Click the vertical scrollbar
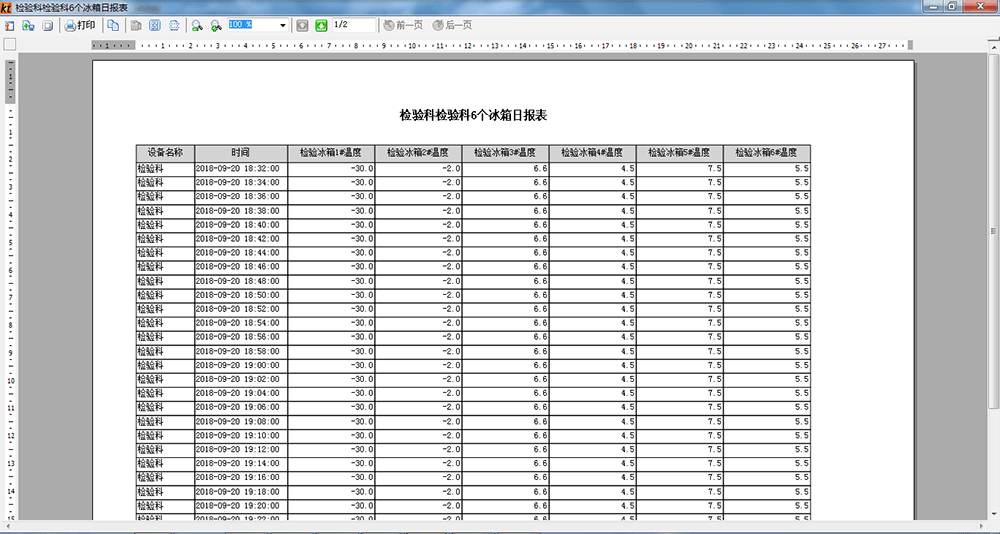 [994, 233]
